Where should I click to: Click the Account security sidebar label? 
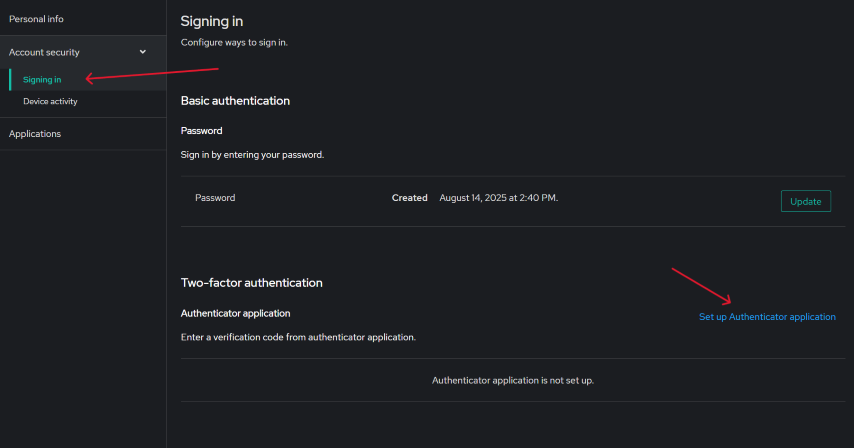tap(44, 52)
